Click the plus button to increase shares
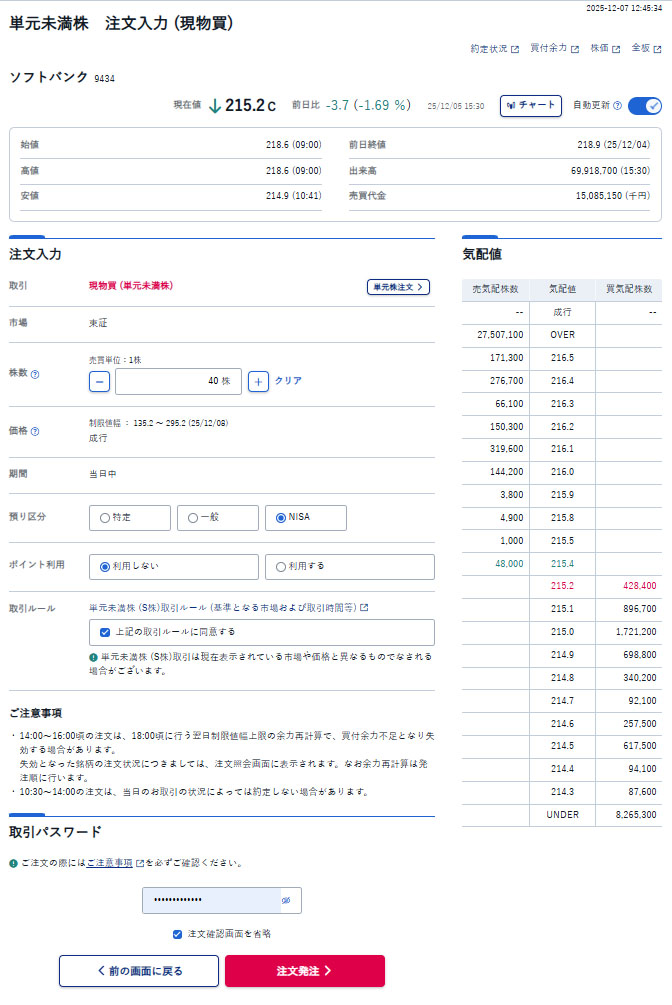This screenshot has width=672, height=1005. (x=258, y=381)
